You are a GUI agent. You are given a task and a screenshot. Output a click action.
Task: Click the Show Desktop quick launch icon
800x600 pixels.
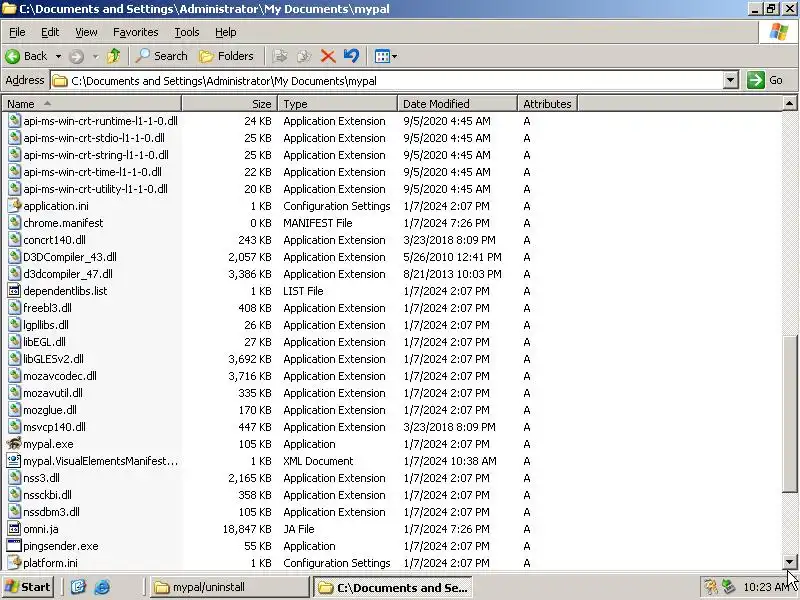(78, 587)
